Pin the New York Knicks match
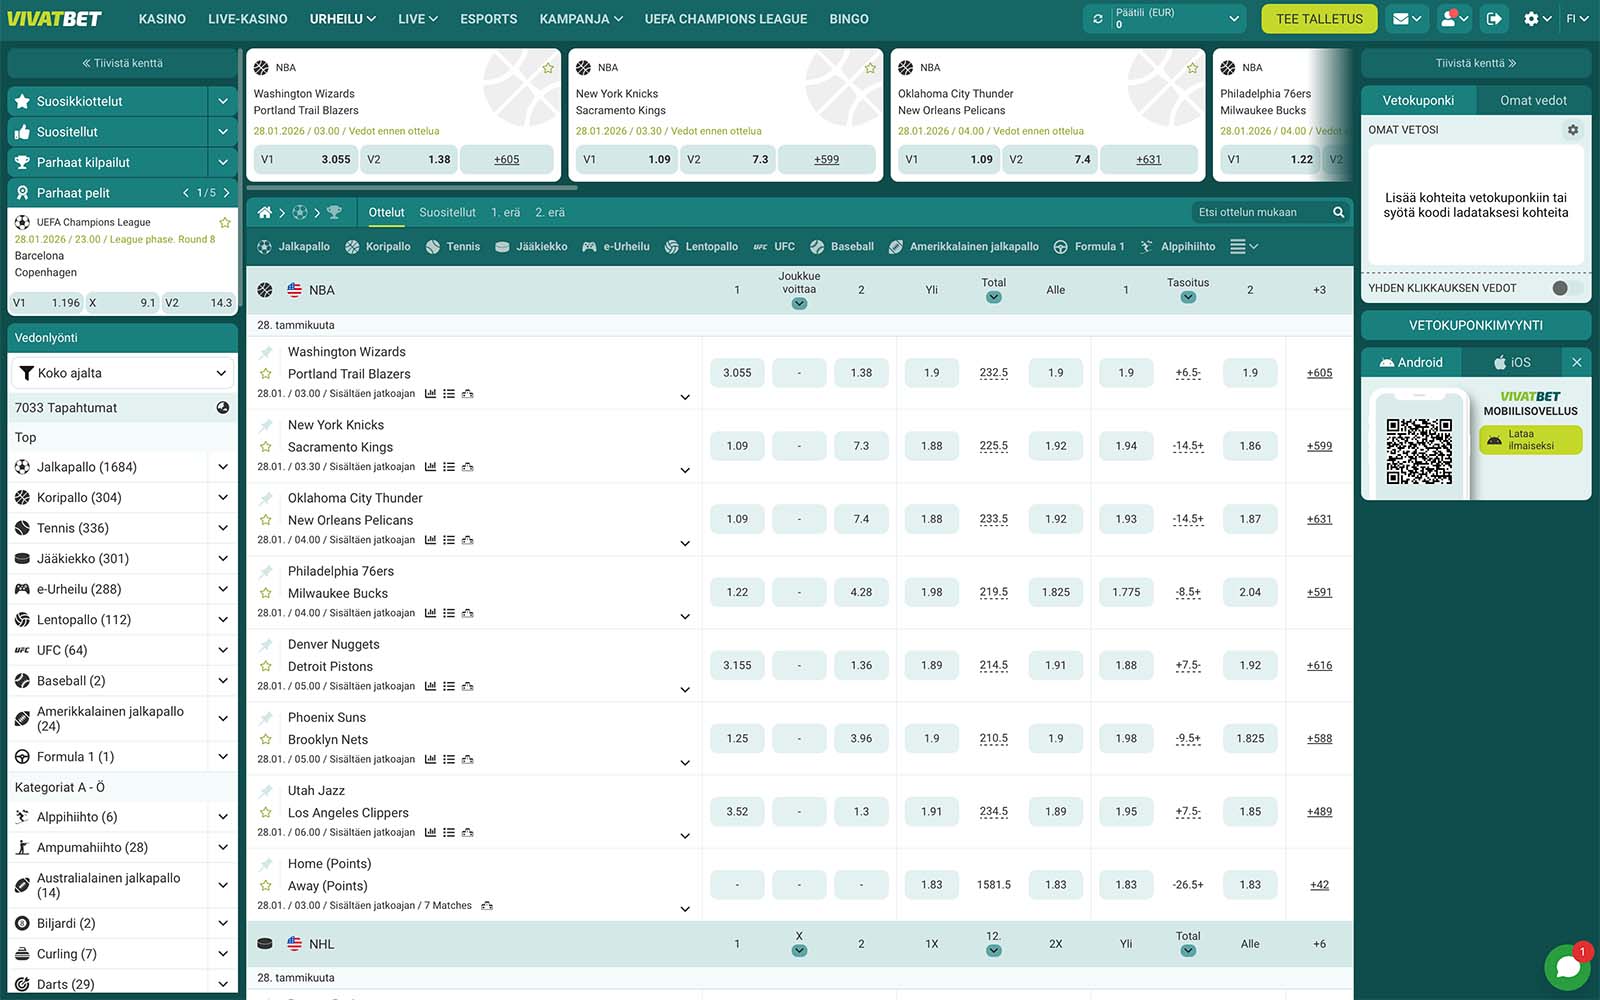This screenshot has height=1000, width=1600. [266, 426]
